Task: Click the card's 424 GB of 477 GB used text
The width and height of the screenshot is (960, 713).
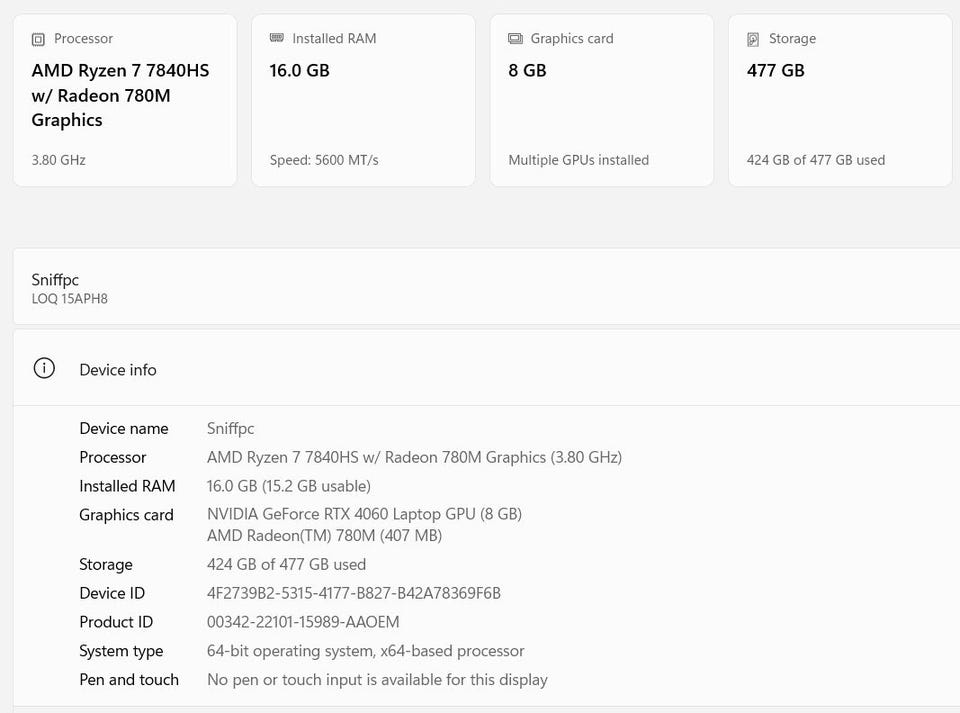Action: (816, 160)
